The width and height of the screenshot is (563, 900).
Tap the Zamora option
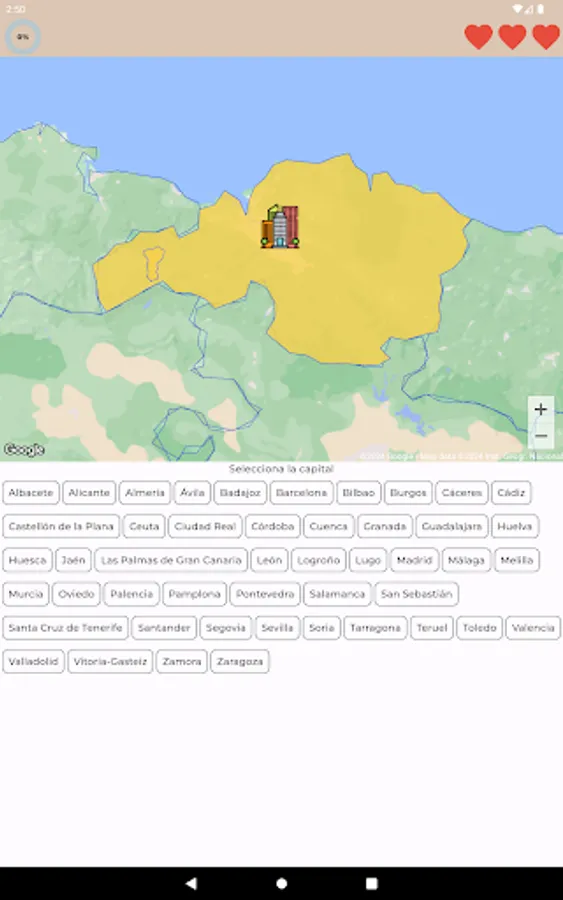181,662
